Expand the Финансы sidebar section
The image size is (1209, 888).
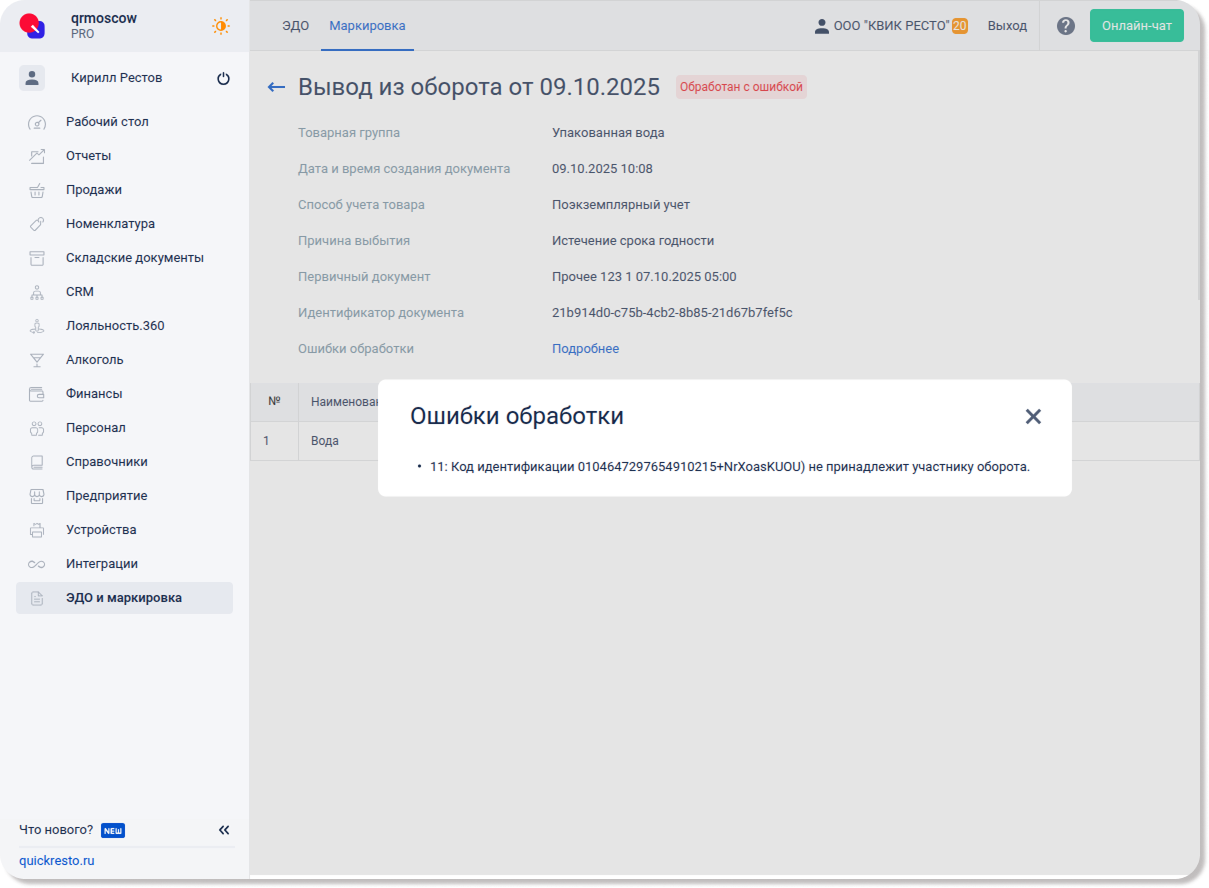tap(94, 394)
